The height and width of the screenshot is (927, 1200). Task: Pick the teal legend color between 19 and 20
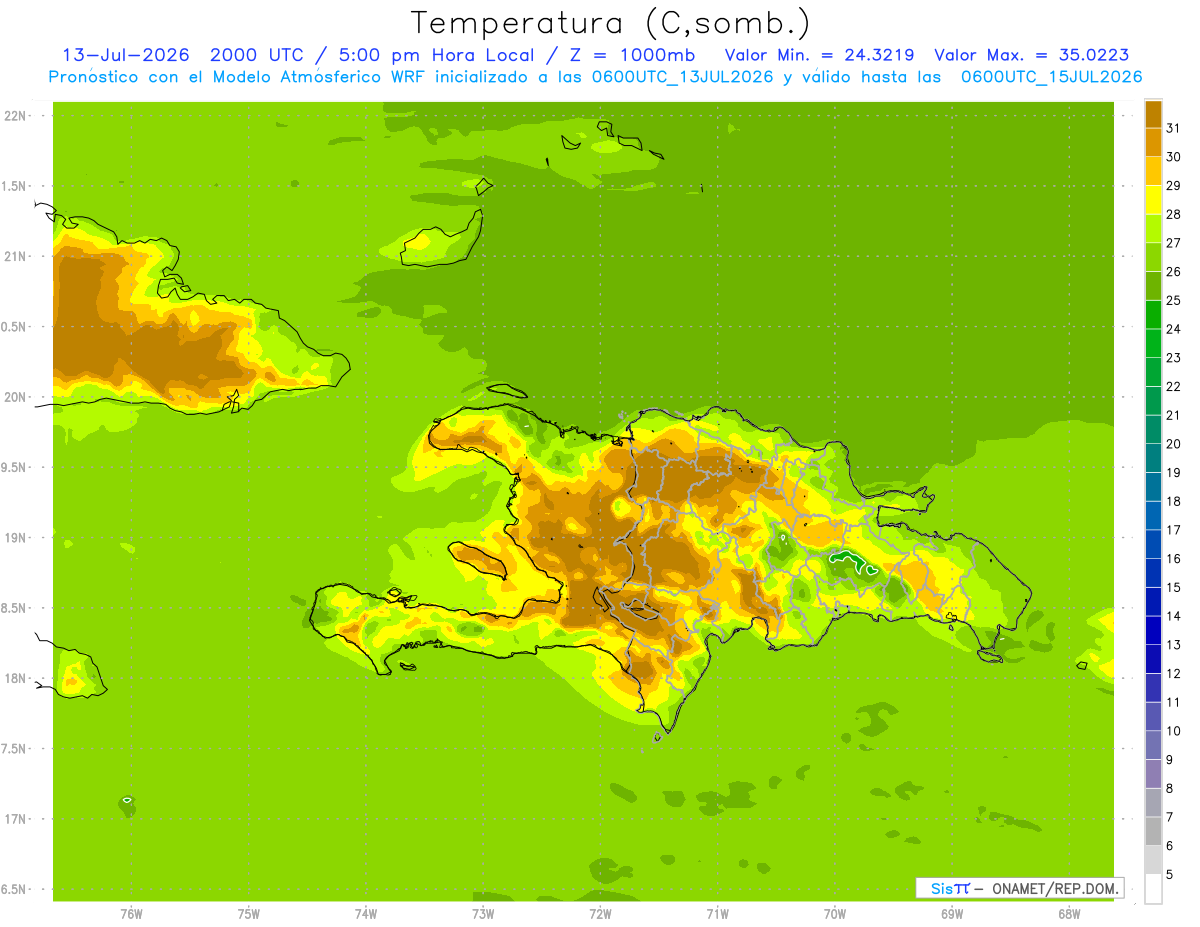point(1153,457)
